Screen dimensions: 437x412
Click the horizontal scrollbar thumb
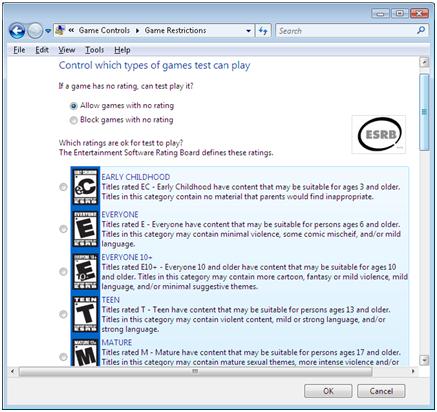pos(195,371)
